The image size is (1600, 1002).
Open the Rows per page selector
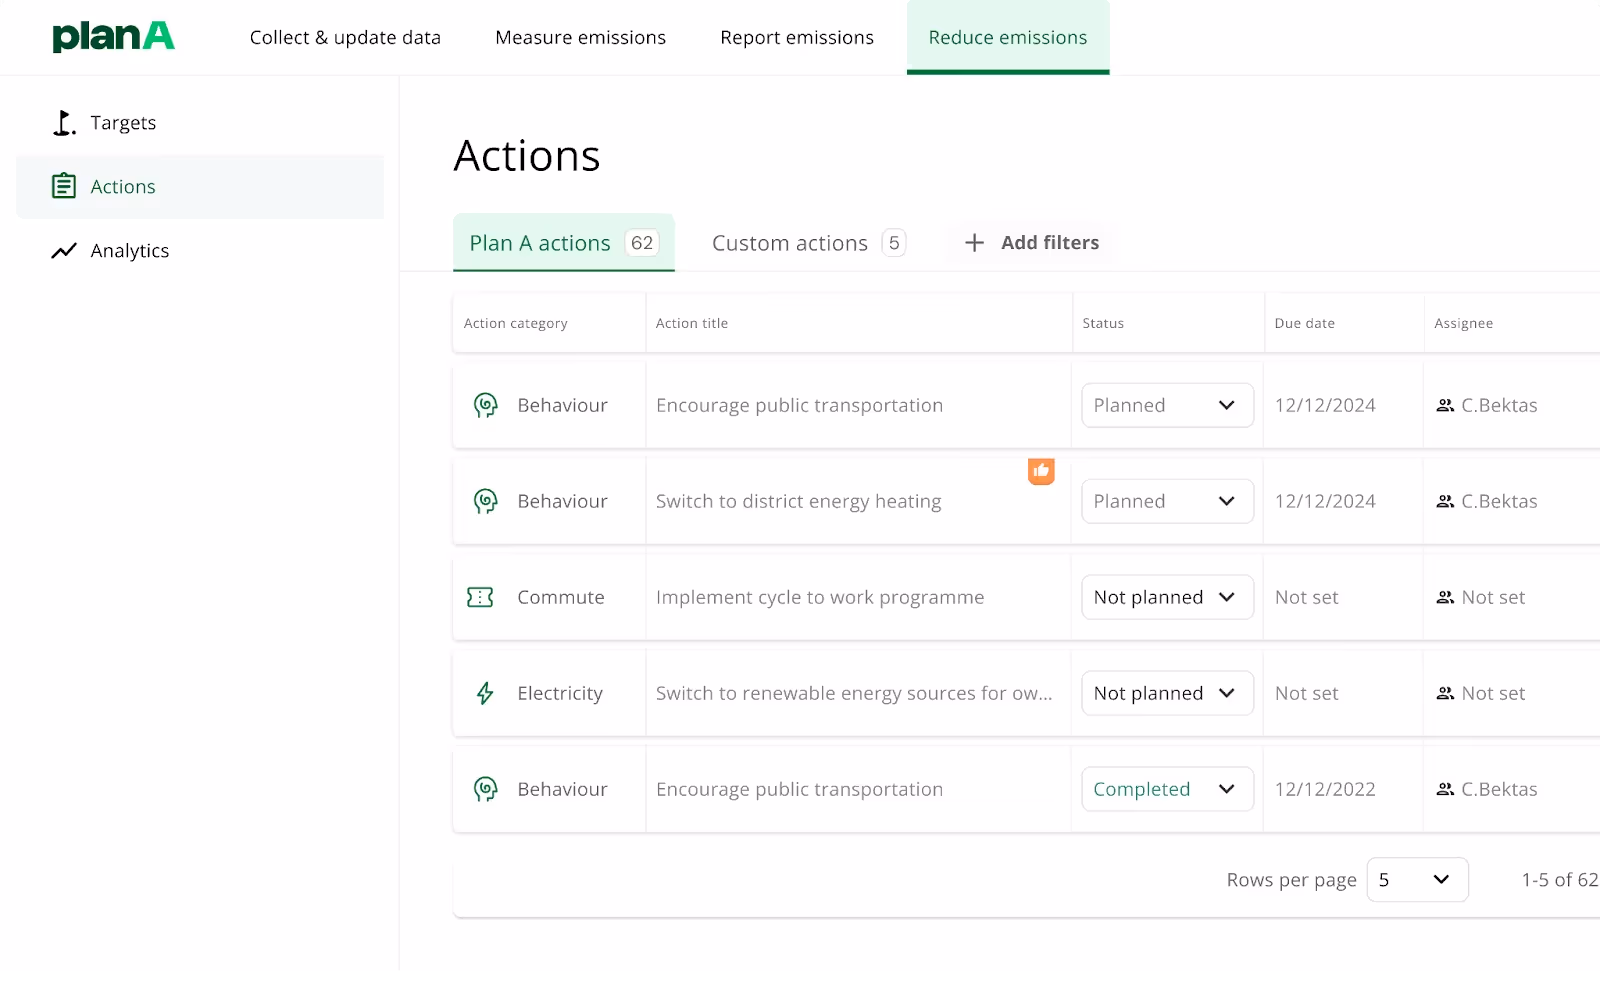[x=1417, y=879]
